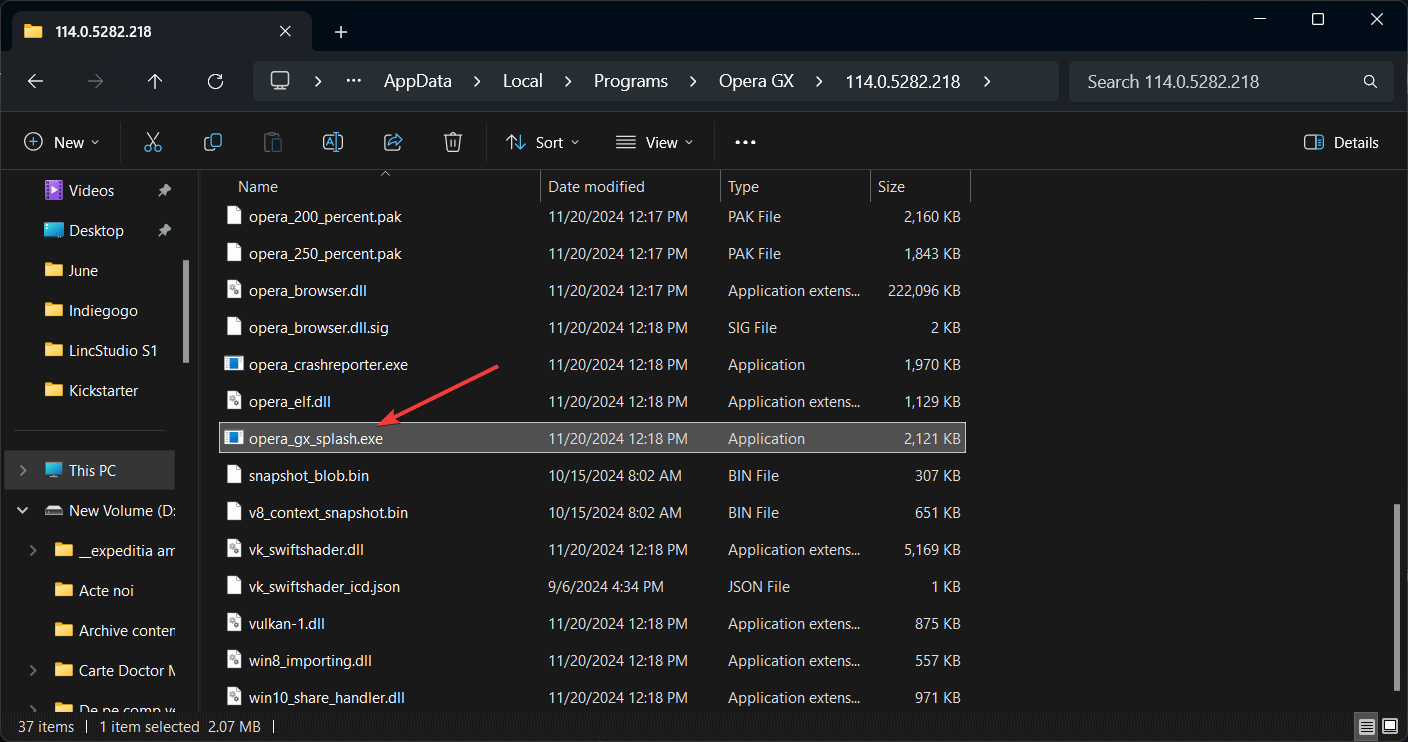Image resolution: width=1408 pixels, height=742 pixels.
Task: Select v8_context_snapshot.bin file
Action: [x=592, y=512]
